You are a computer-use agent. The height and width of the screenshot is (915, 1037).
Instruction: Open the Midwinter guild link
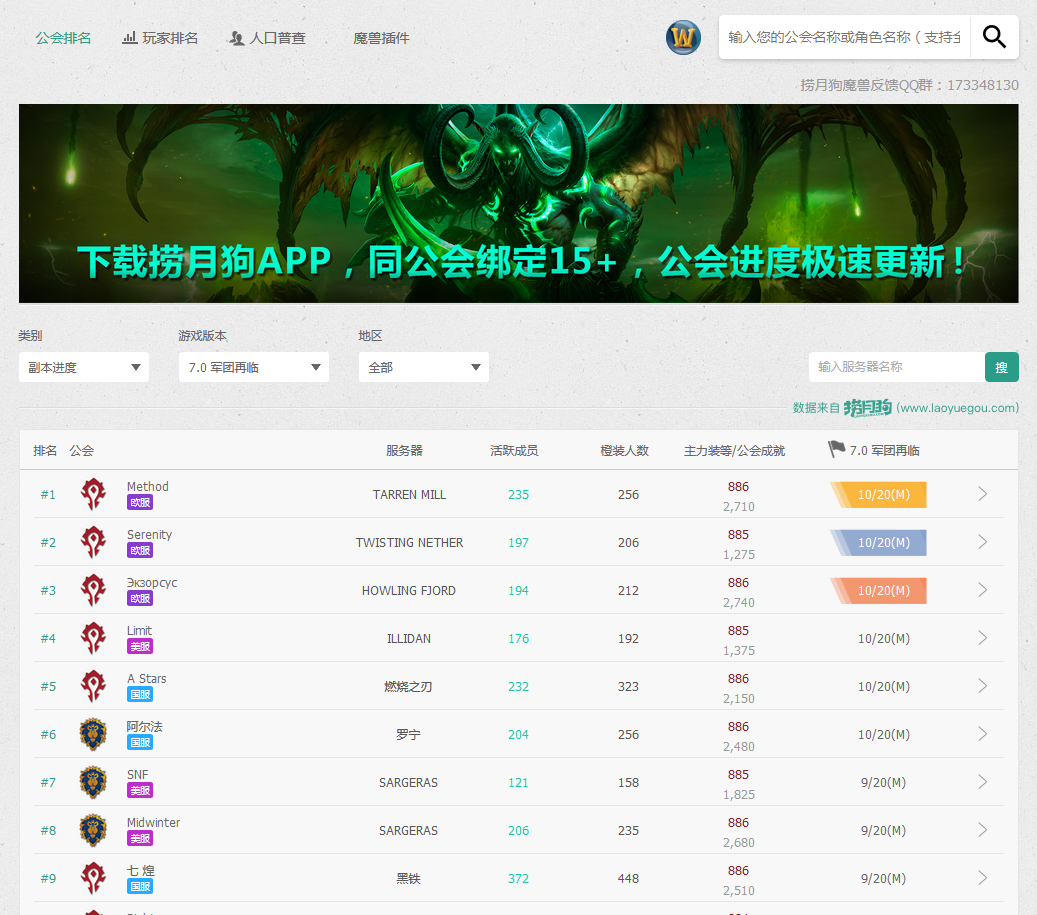[x=153, y=822]
